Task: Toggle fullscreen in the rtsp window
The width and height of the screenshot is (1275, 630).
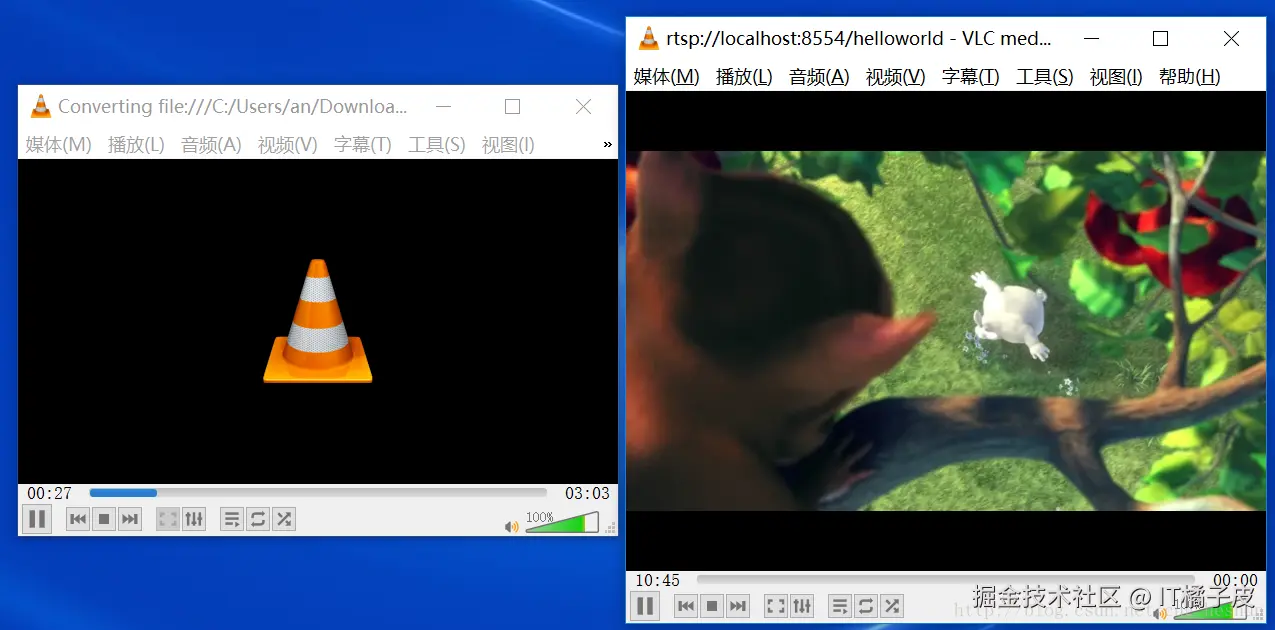Action: [x=776, y=606]
